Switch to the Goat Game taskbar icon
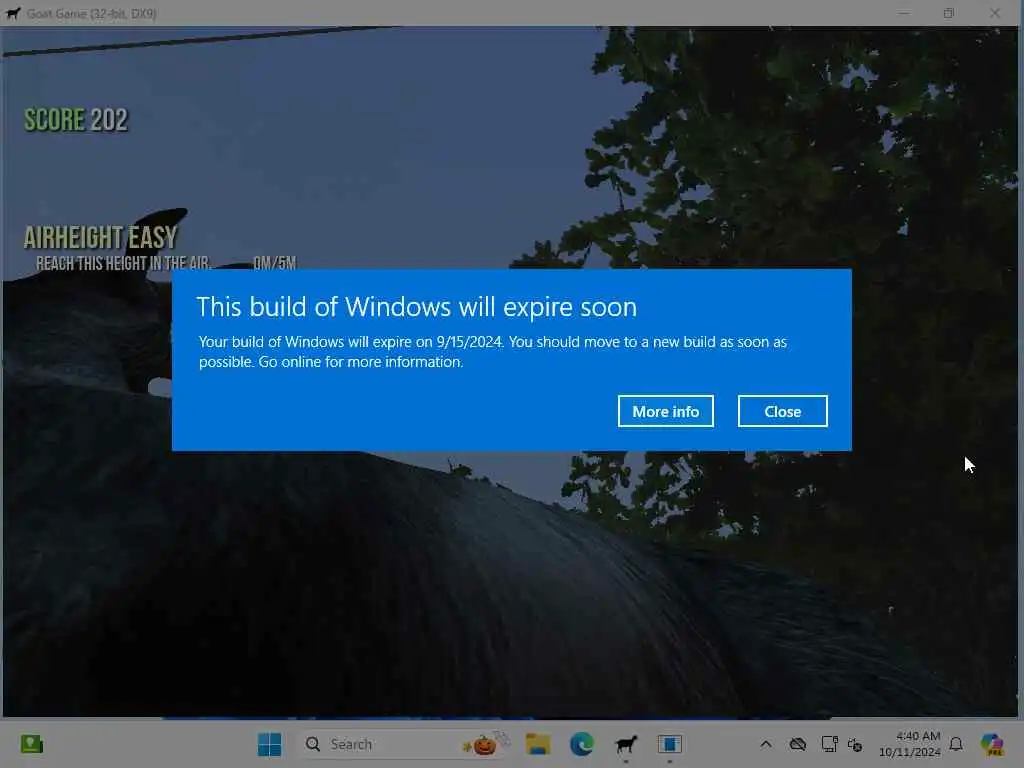Image resolution: width=1024 pixels, height=768 pixels. point(626,744)
